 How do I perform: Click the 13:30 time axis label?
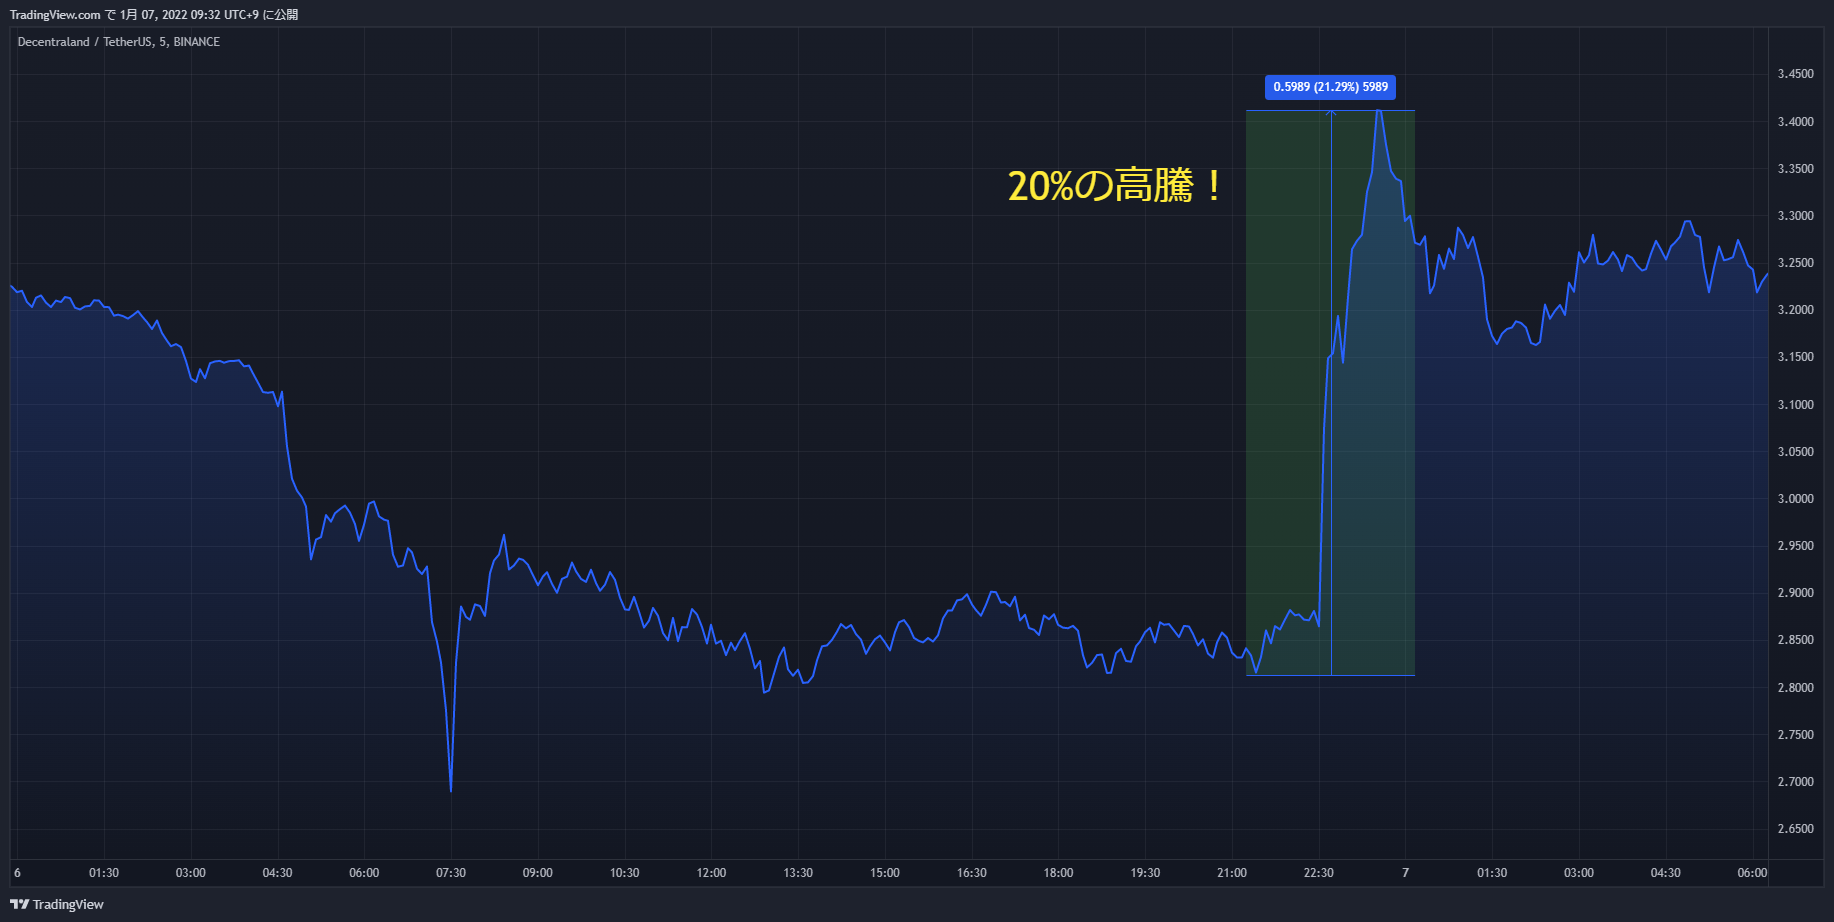(x=798, y=873)
